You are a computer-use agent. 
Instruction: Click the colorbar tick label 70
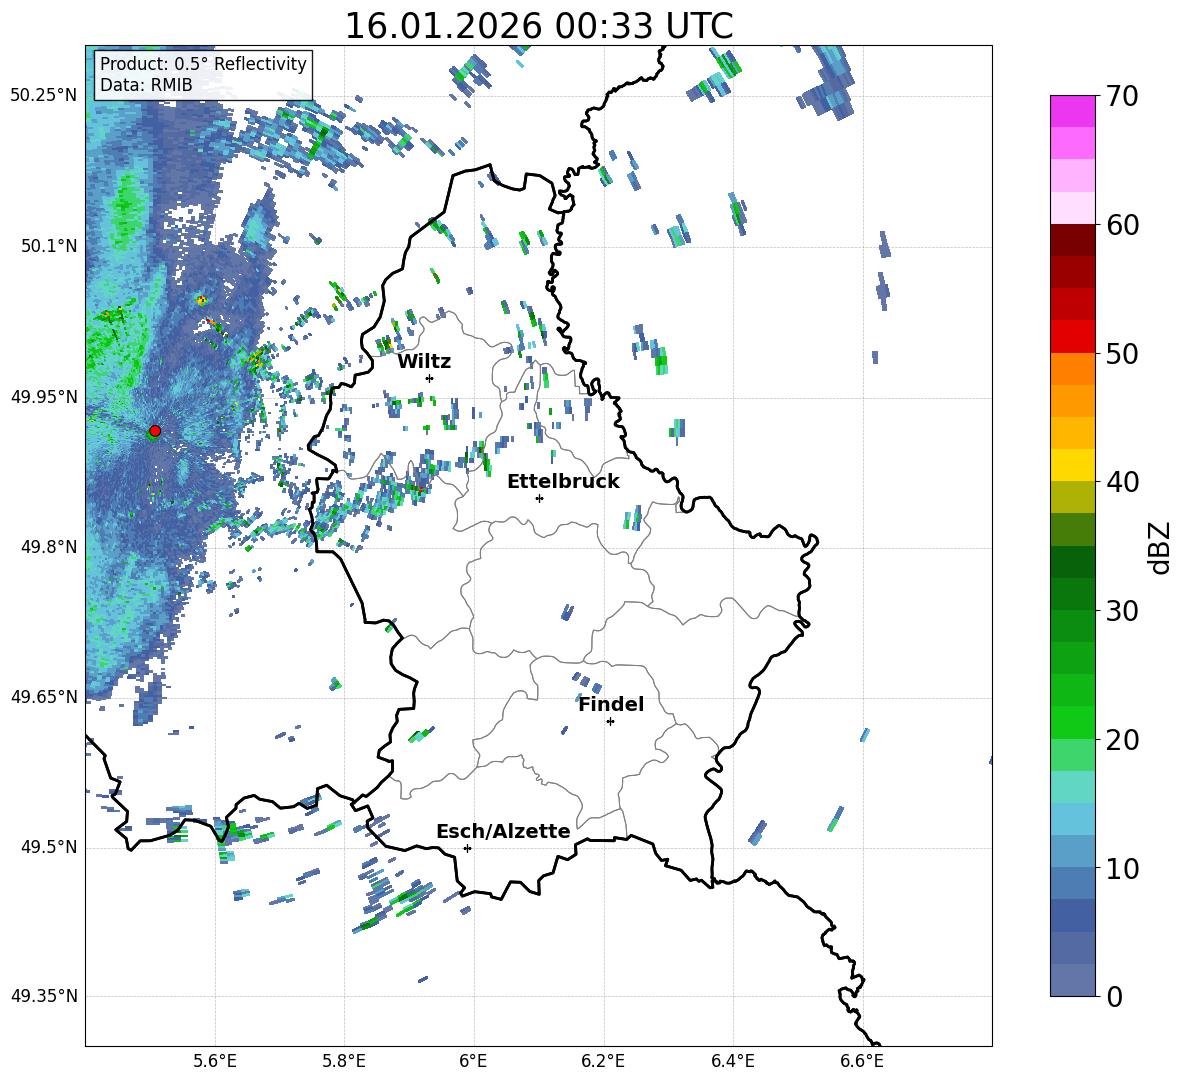(x=1121, y=97)
